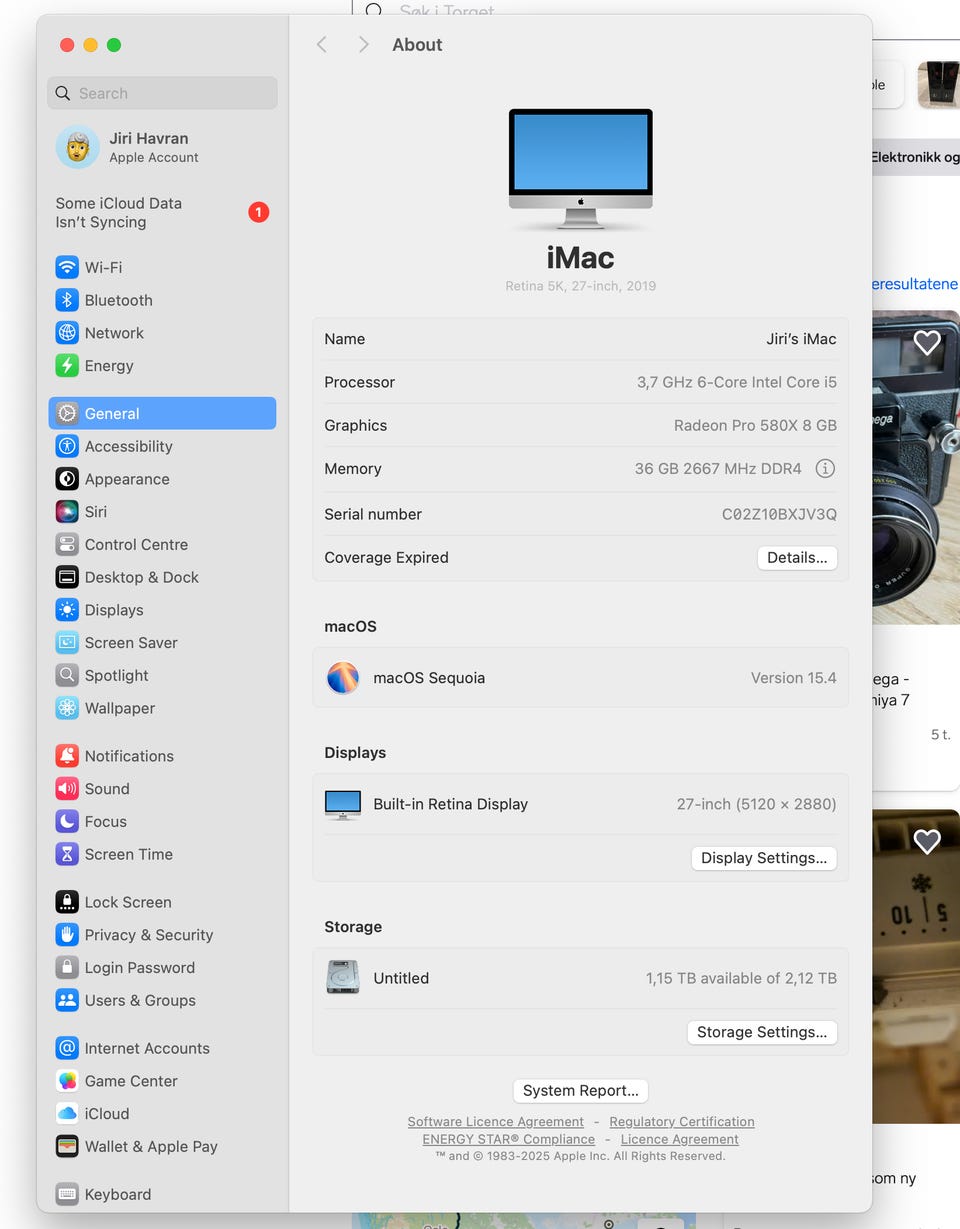The height and width of the screenshot is (1229, 960).
Task: Open Wallpaper flower icon
Action: tap(67, 708)
